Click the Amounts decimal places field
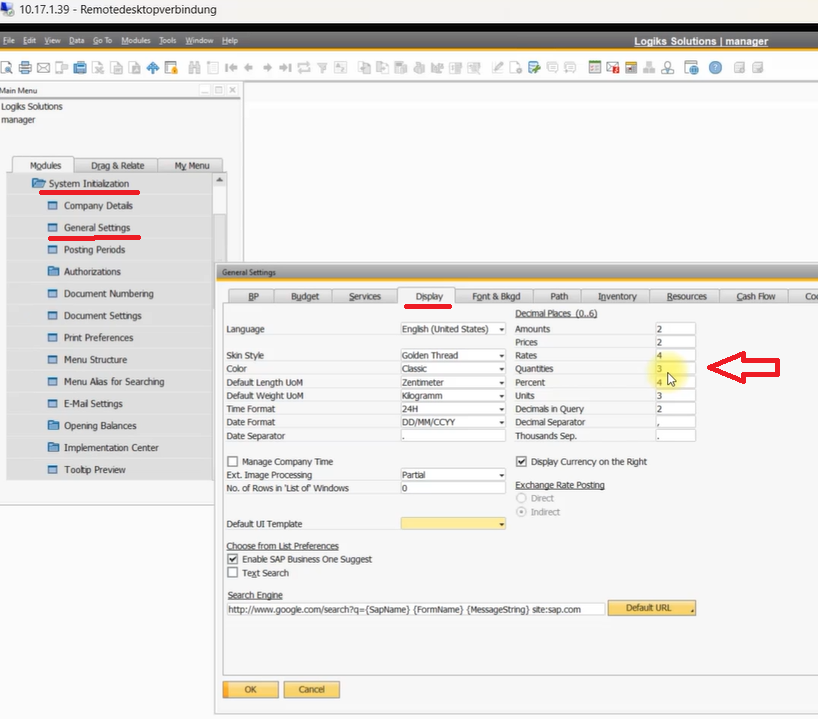This screenshot has height=719, width=818. (x=675, y=329)
